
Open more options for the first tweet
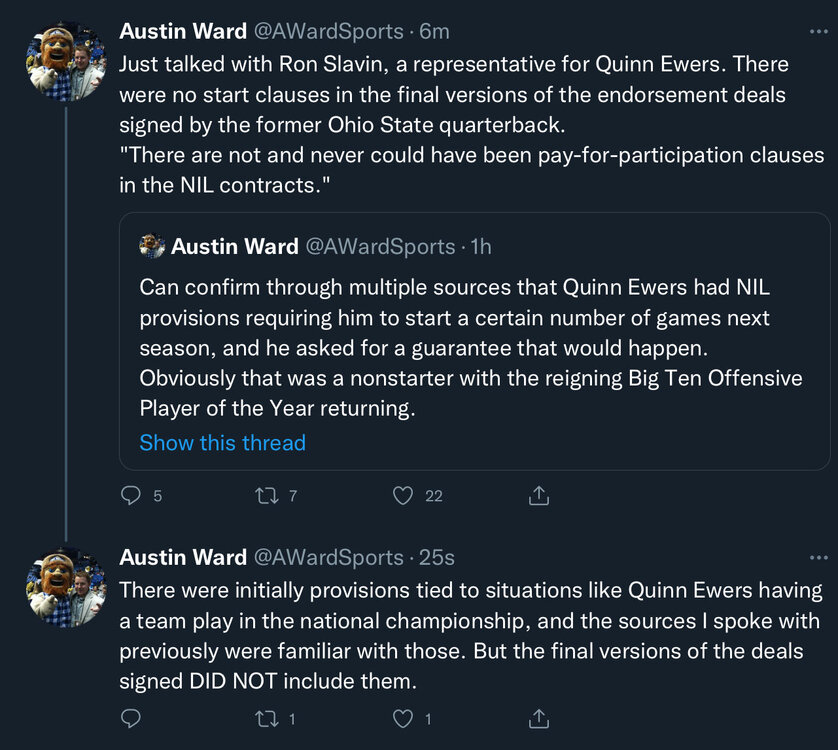click(x=818, y=32)
